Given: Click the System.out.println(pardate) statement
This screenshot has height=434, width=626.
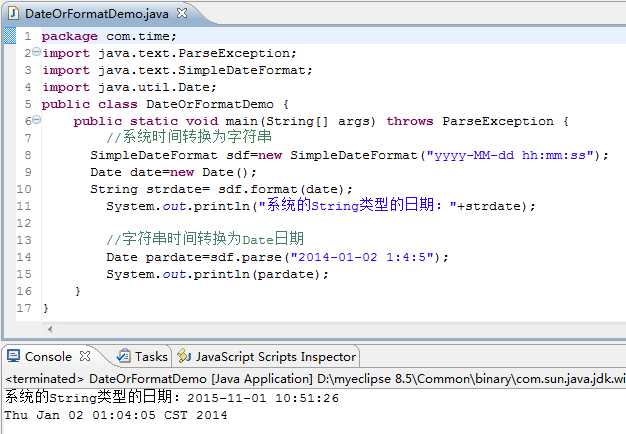Looking at the screenshot, I should [217, 274].
